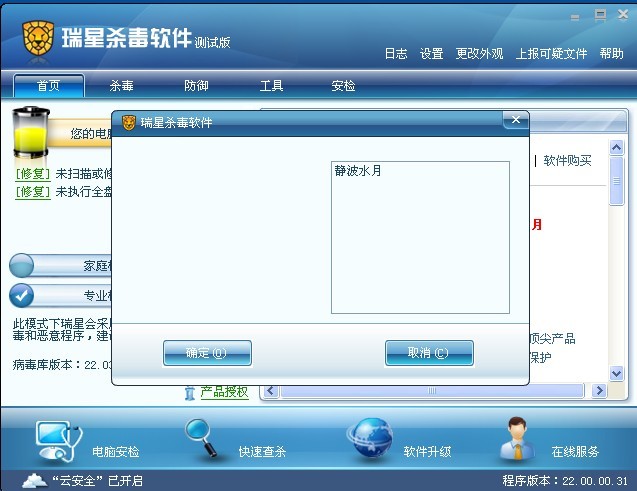Click the second [修复] link for full scan
The width and height of the screenshot is (637, 491).
pos(32,192)
